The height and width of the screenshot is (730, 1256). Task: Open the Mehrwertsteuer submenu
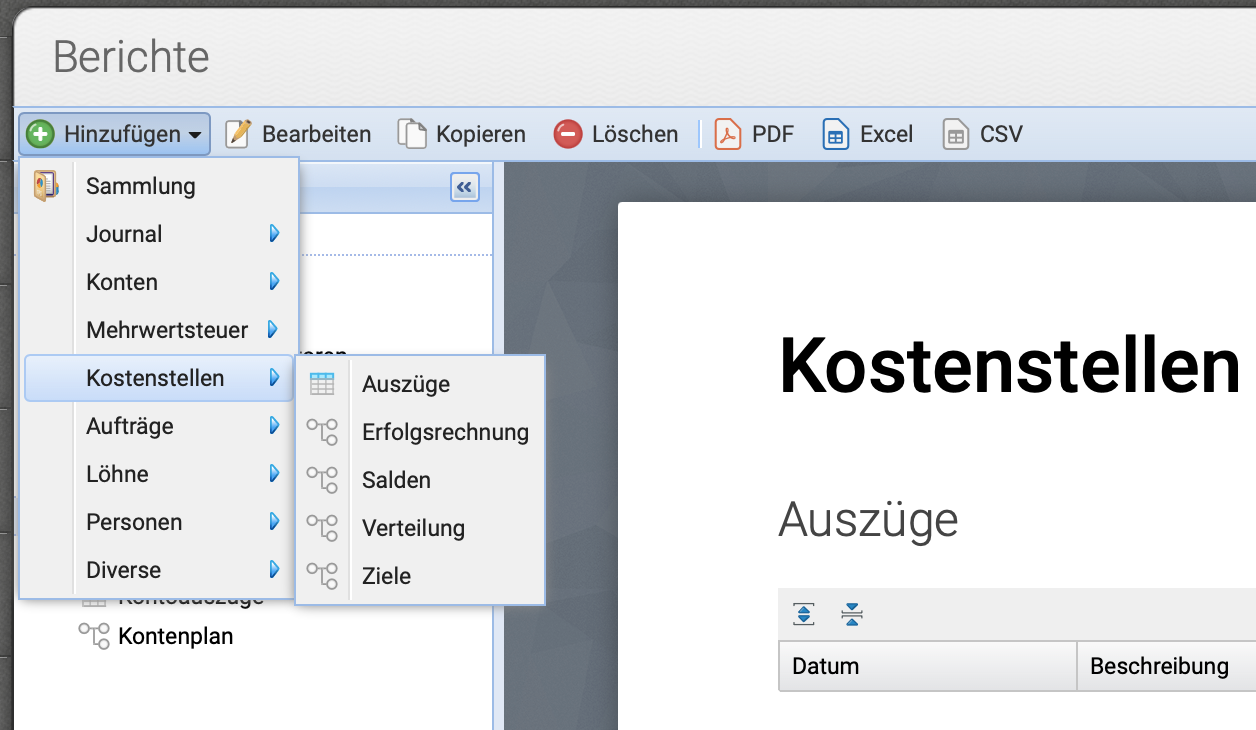(159, 330)
